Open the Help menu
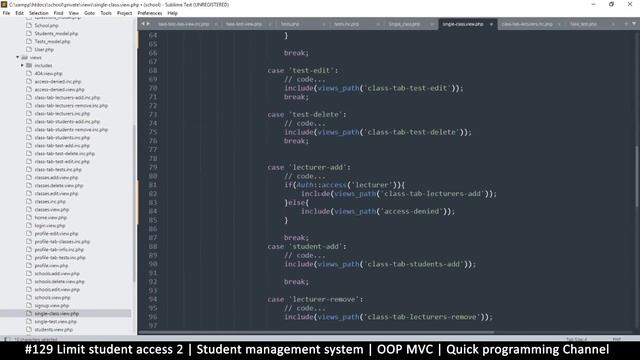Screen dimensions: 640x360 click(172, 13)
